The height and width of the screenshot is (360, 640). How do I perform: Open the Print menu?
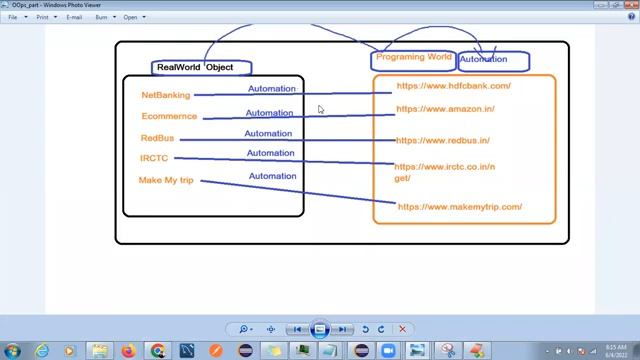pyautogui.click(x=42, y=17)
